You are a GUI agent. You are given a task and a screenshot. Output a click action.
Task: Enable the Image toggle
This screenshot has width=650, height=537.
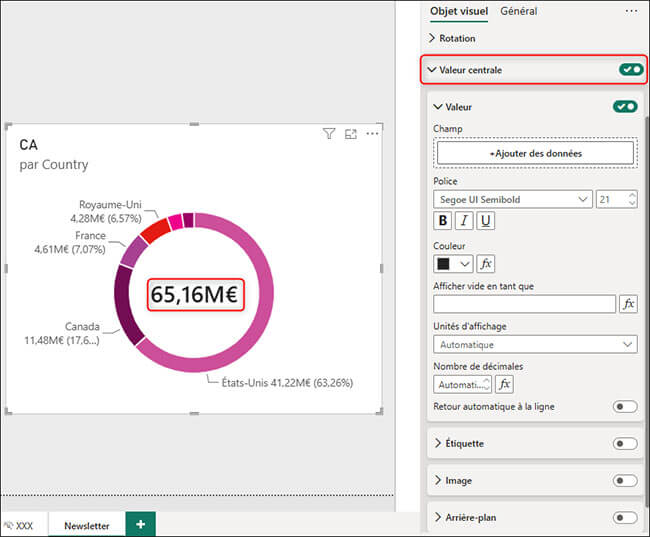point(625,481)
